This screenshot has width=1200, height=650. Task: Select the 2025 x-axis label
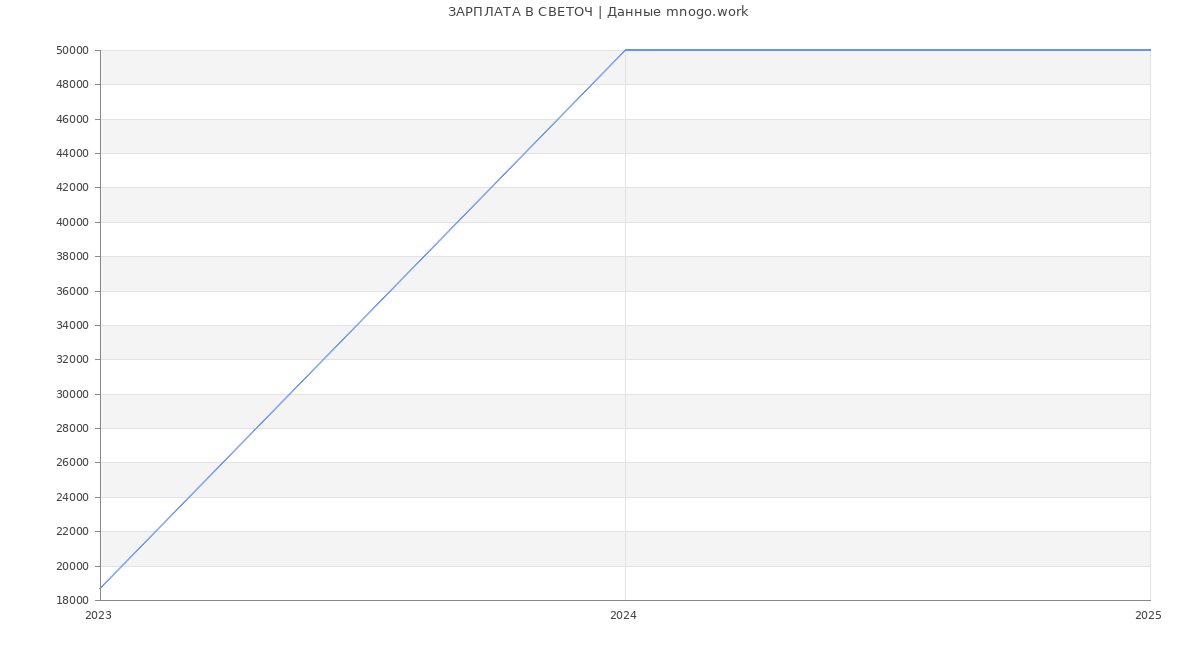click(x=1148, y=616)
